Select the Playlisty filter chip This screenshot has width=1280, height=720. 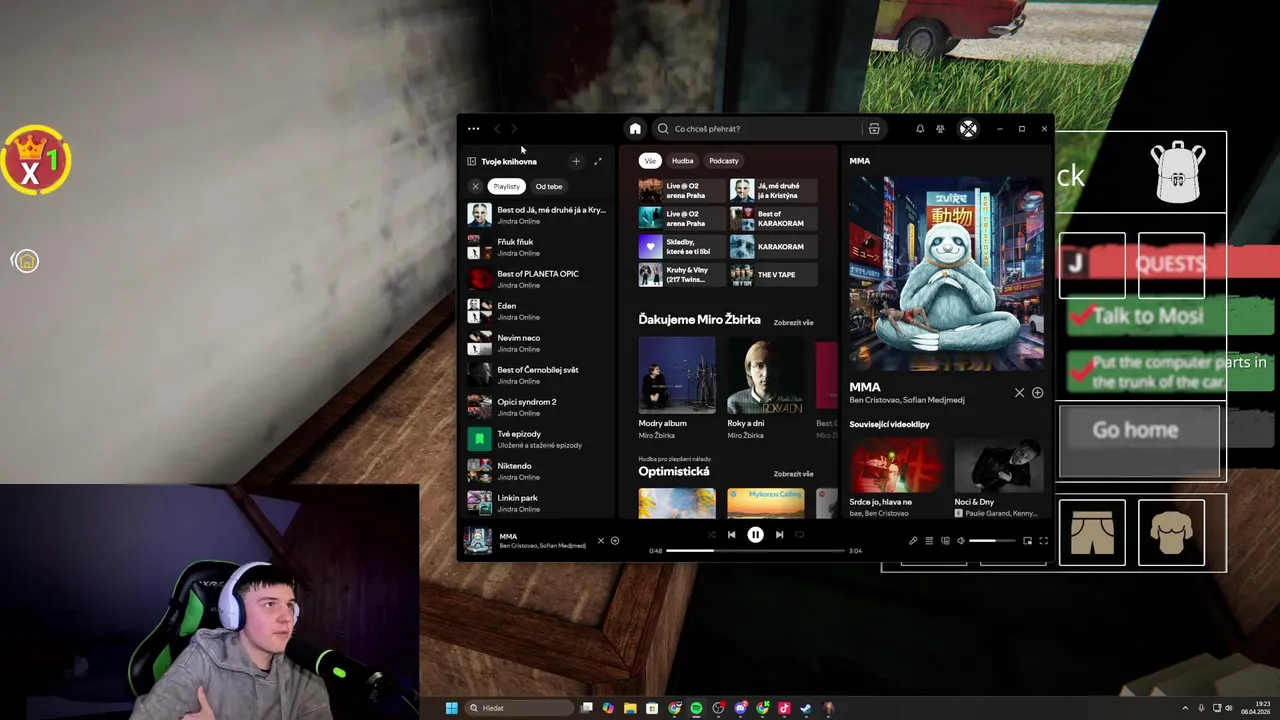click(507, 186)
